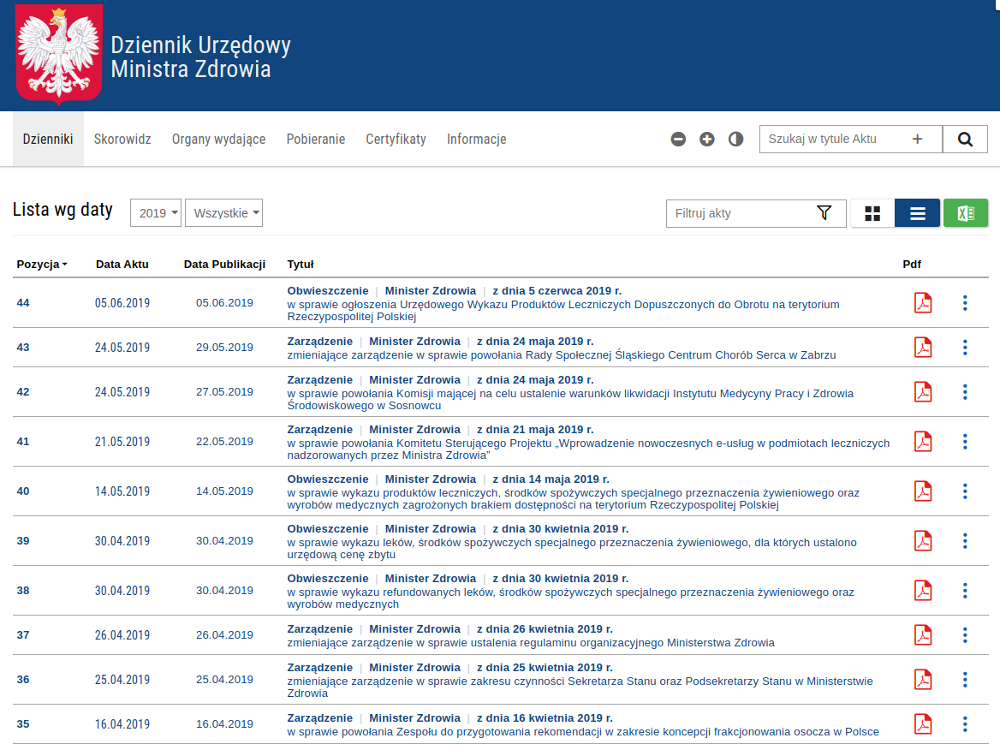Open more options for position 43

(x=965, y=347)
